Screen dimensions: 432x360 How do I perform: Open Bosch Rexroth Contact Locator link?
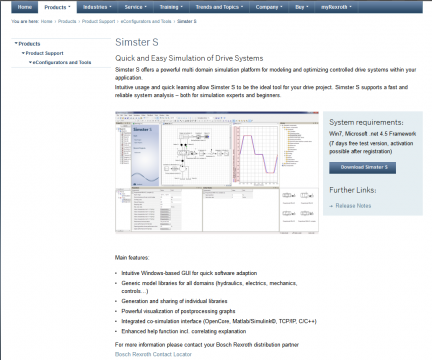pos(153,354)
